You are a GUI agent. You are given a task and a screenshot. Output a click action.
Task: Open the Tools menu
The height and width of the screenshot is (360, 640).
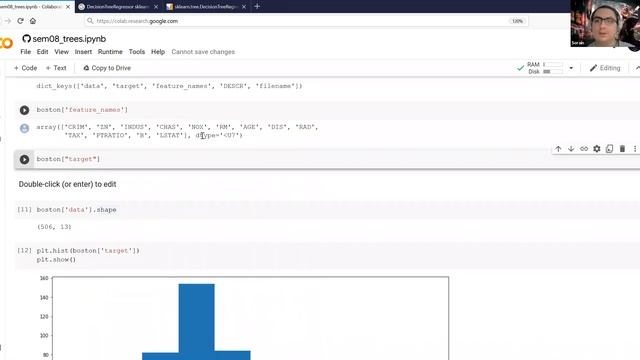pyautogui.click(x=137, y=52)
